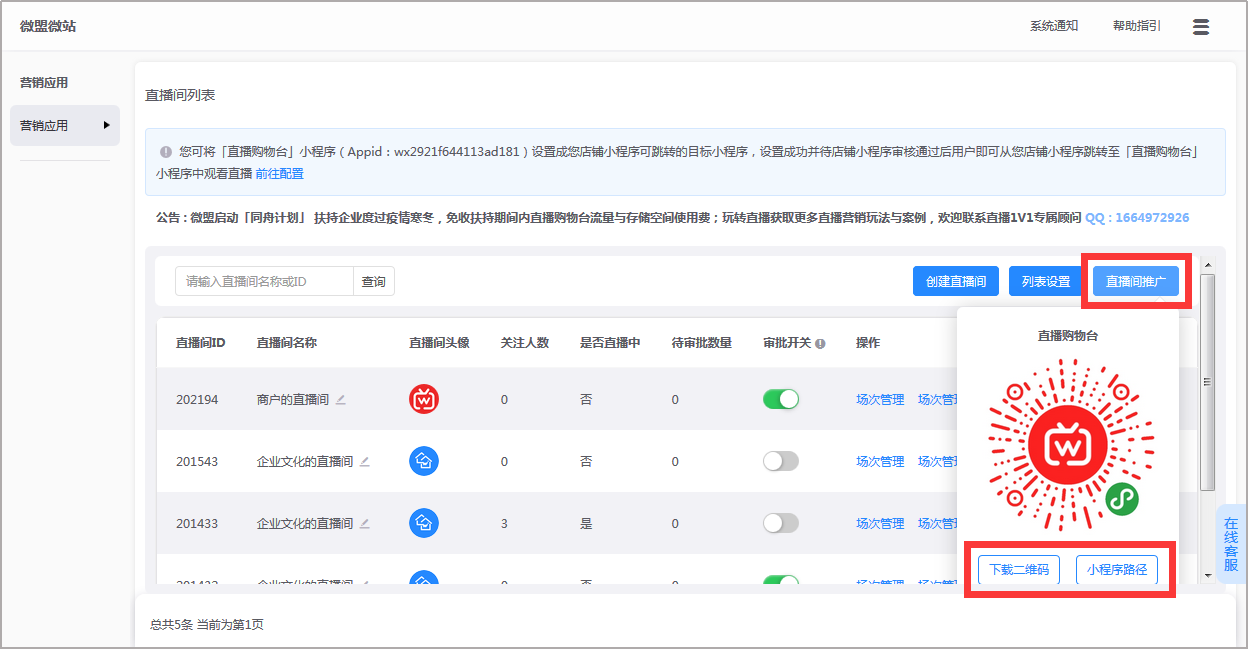The image size is (1249, 649).
Task: Click the 关注人数 column header
Action: (525, 343)
